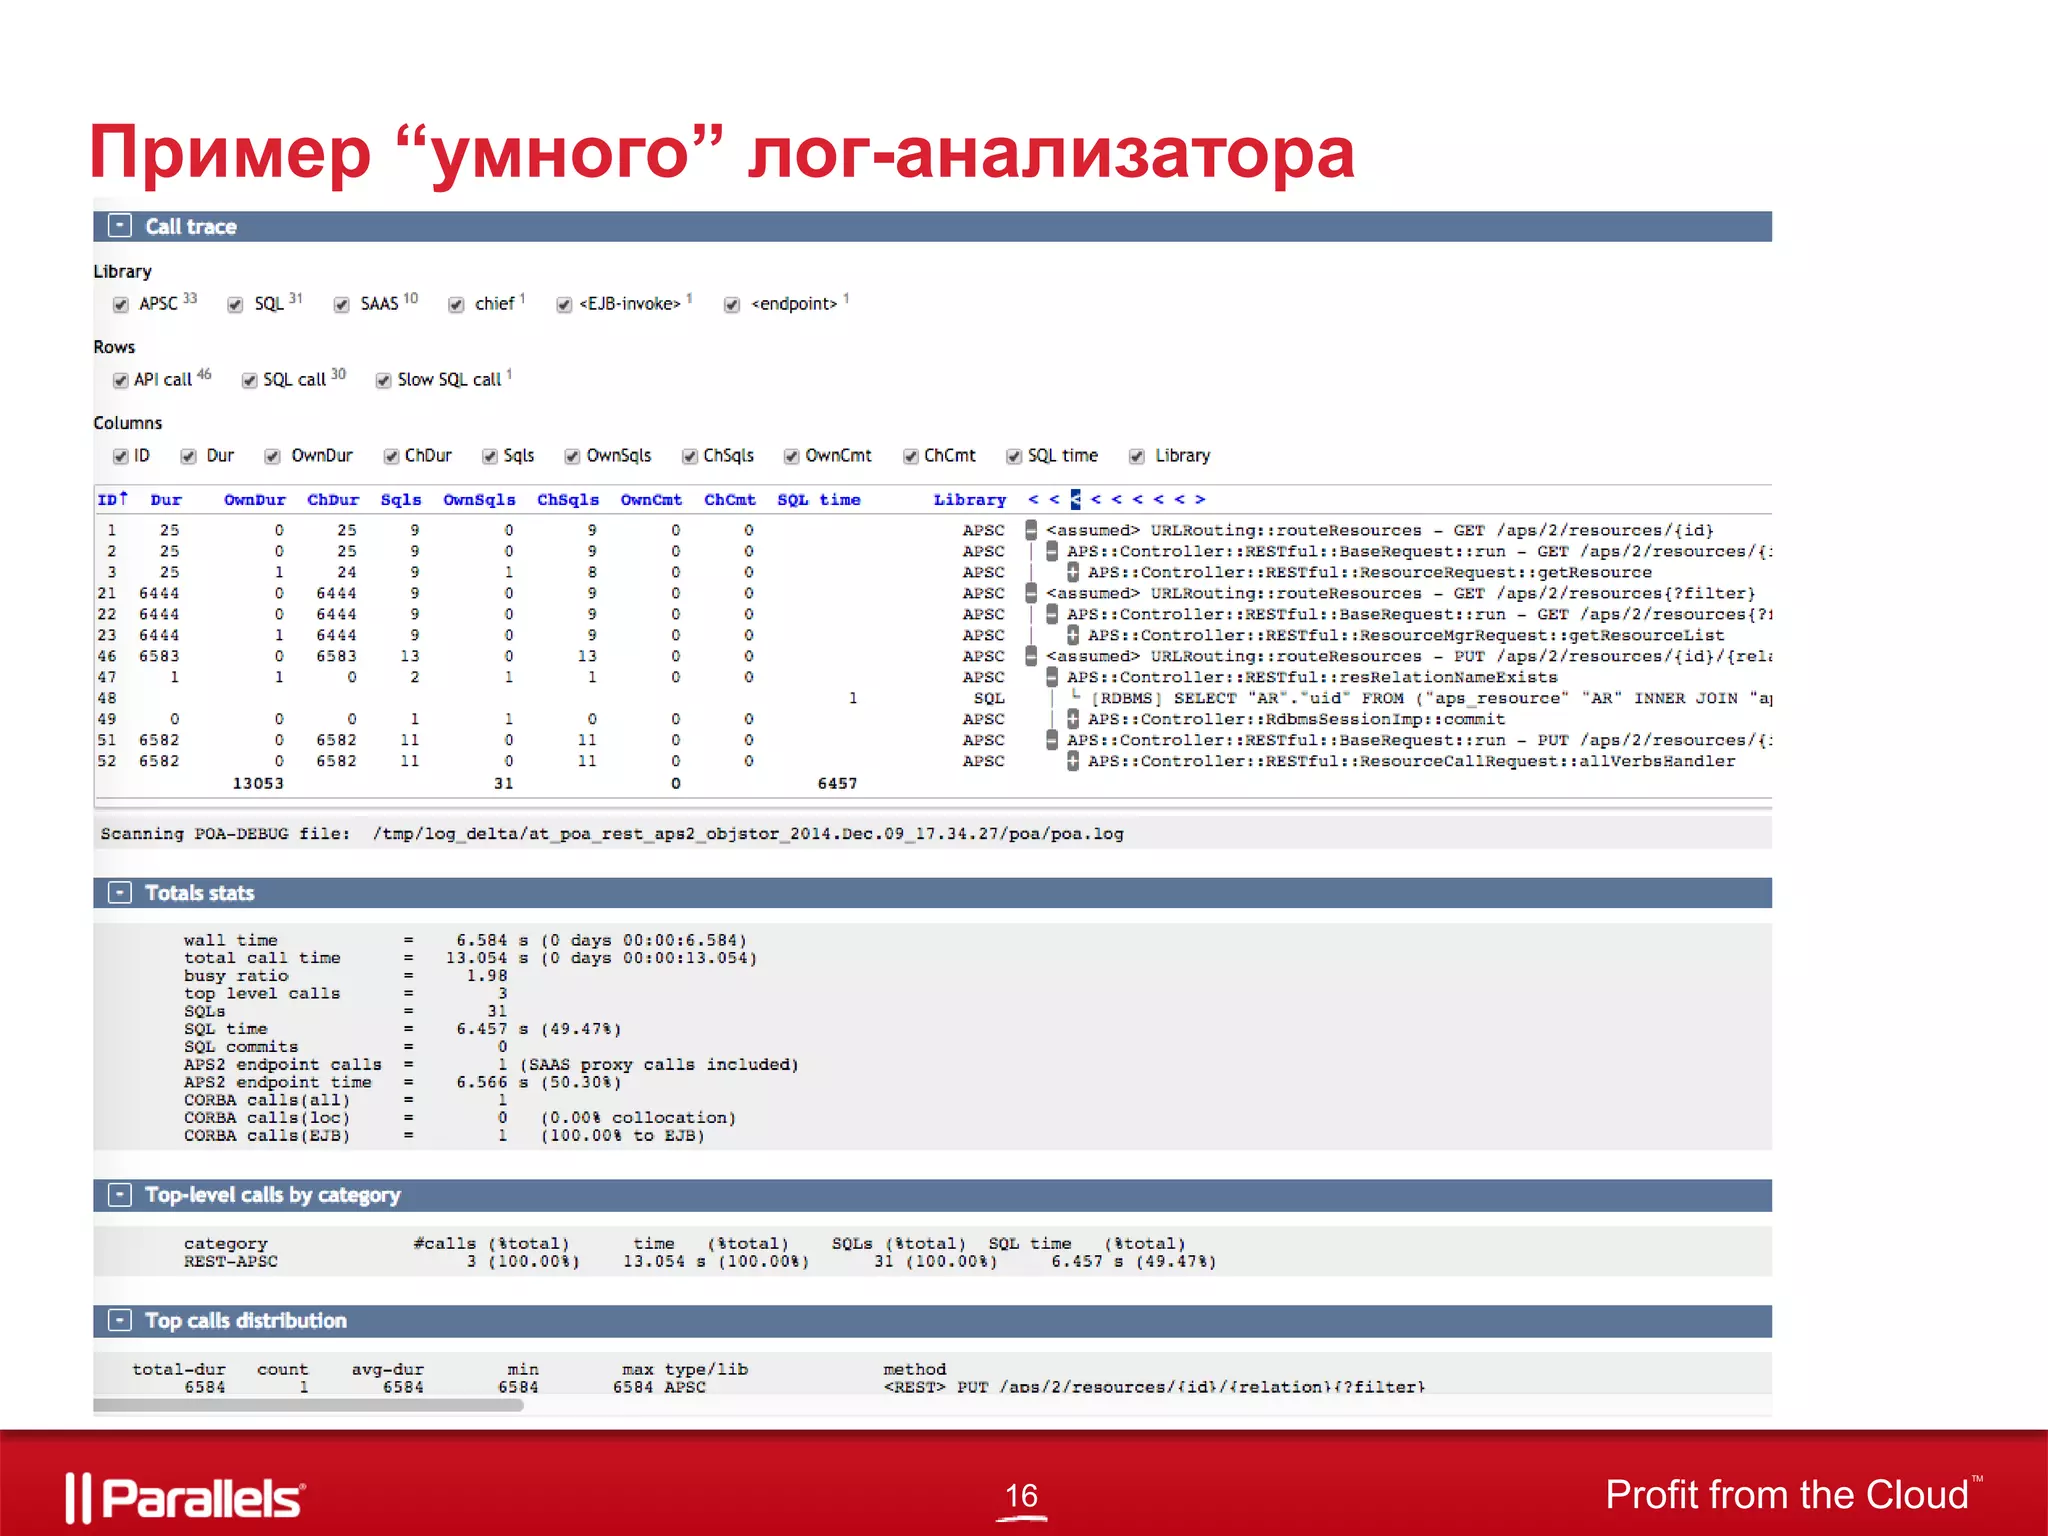Sort table by Library column header
Screen dimensions: 2048x1536
point(970,500)
